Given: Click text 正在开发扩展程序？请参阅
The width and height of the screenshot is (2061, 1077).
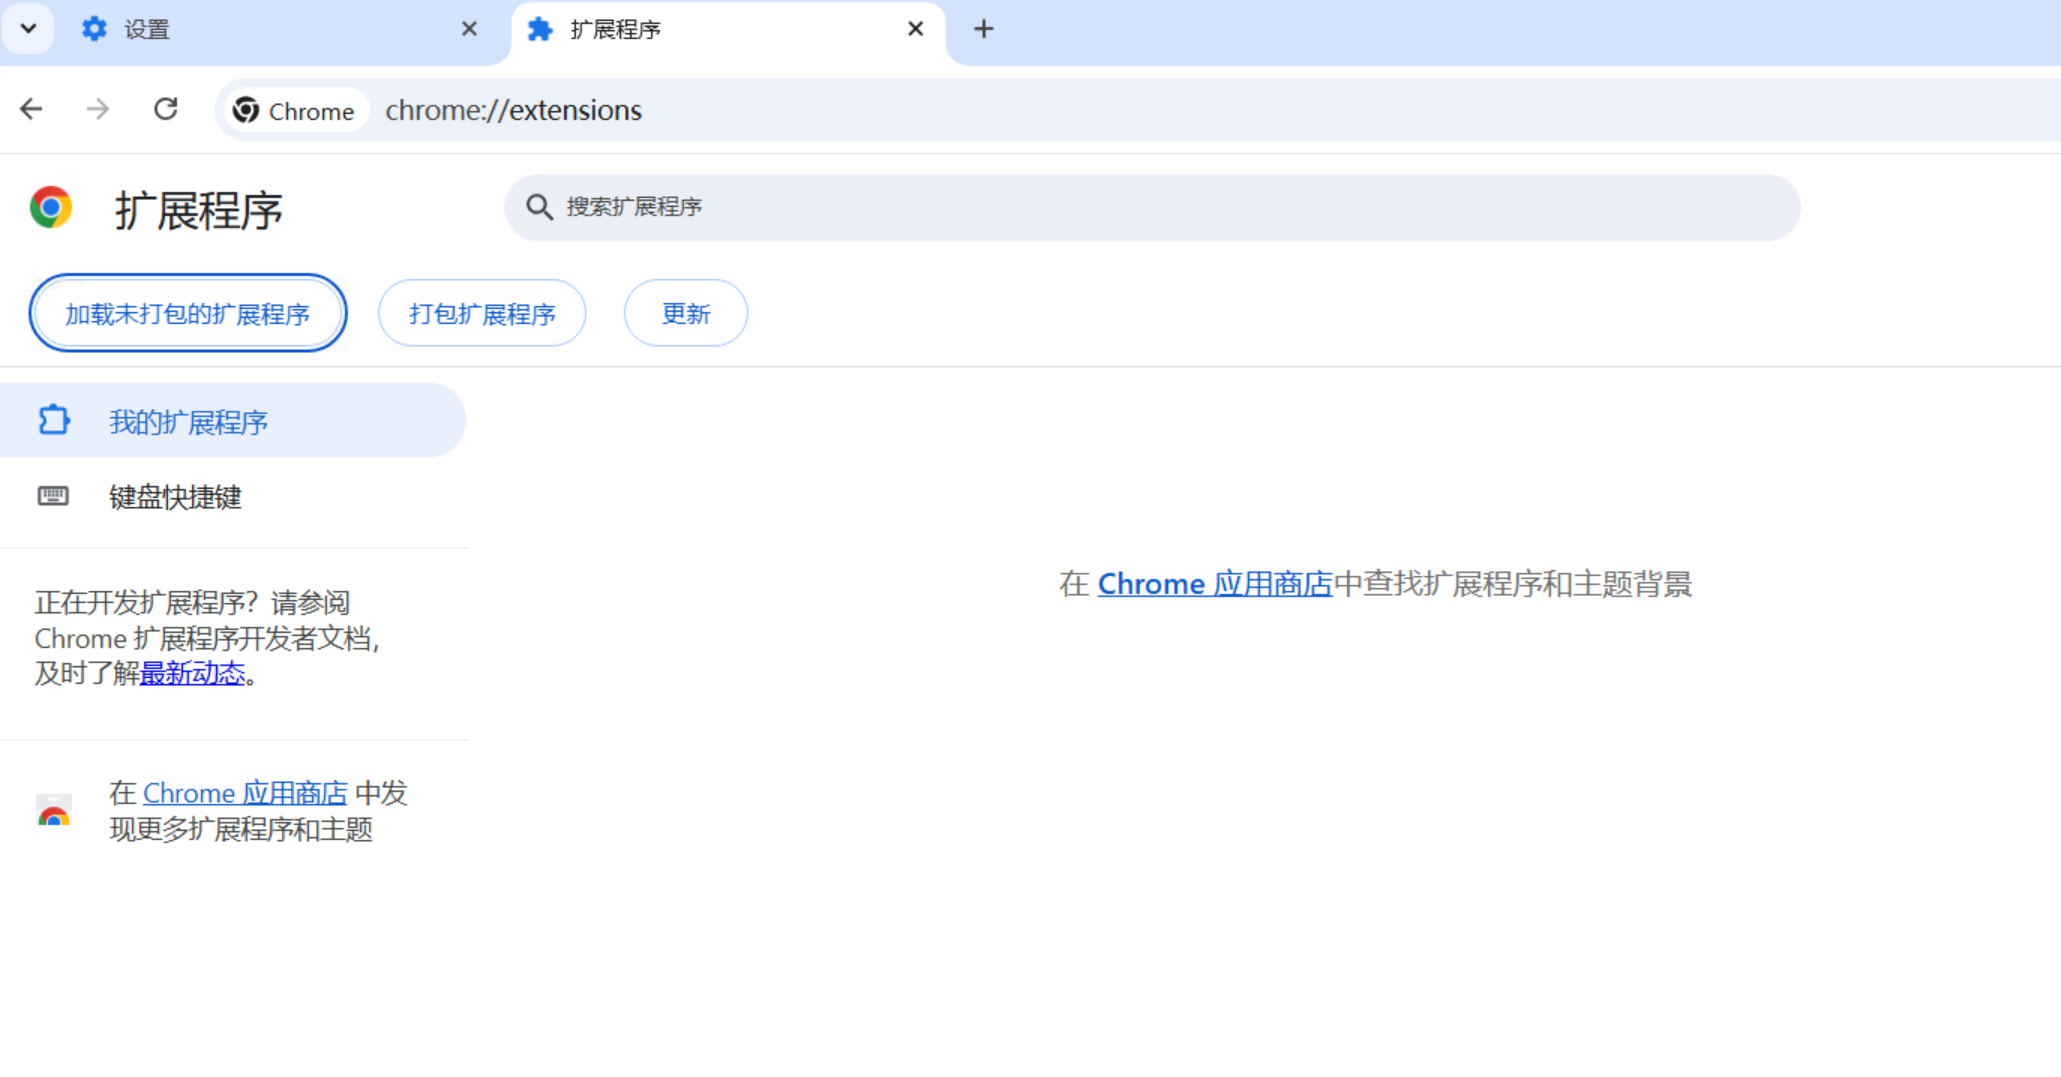Looking at the screenshot, I should pyautogui.click(x=192, y=603).
